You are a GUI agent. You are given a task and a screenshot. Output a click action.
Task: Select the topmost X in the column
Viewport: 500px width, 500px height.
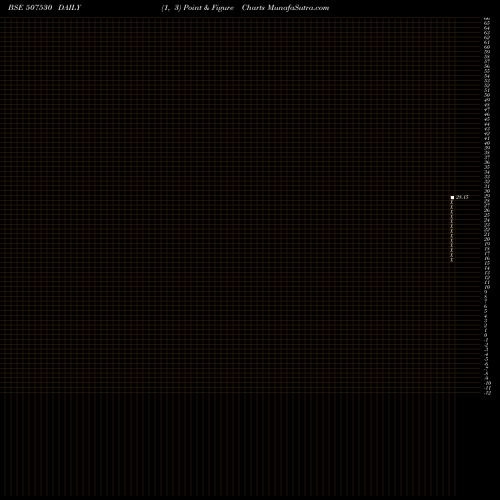(x=452, y=202)
